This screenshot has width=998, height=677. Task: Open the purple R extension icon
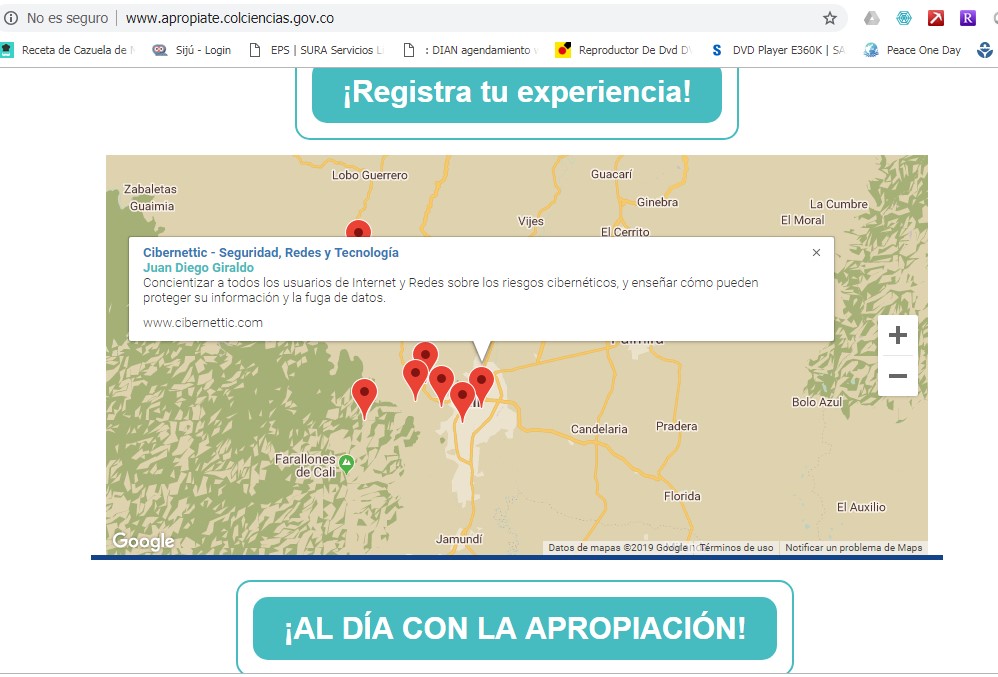click(967, 18)
